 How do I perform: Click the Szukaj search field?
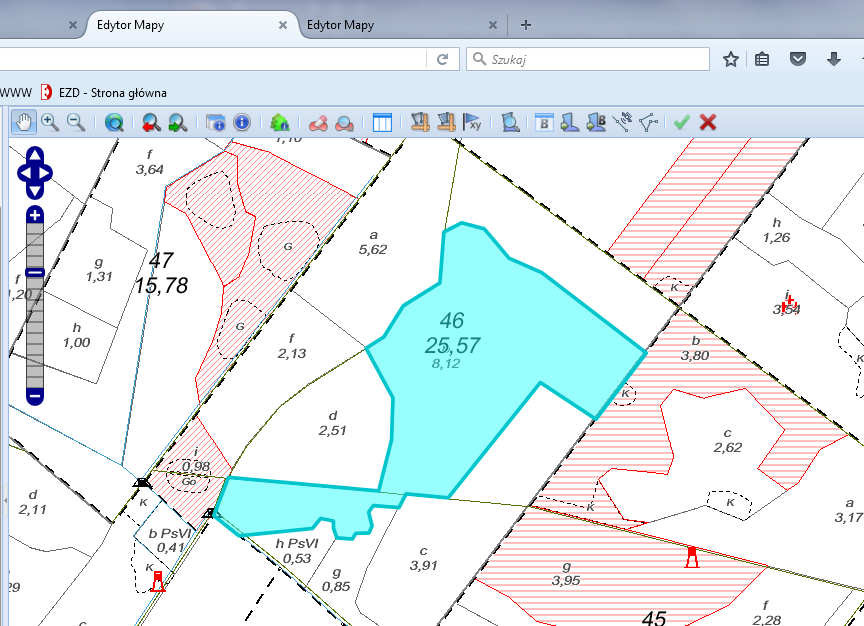point(590,60)
